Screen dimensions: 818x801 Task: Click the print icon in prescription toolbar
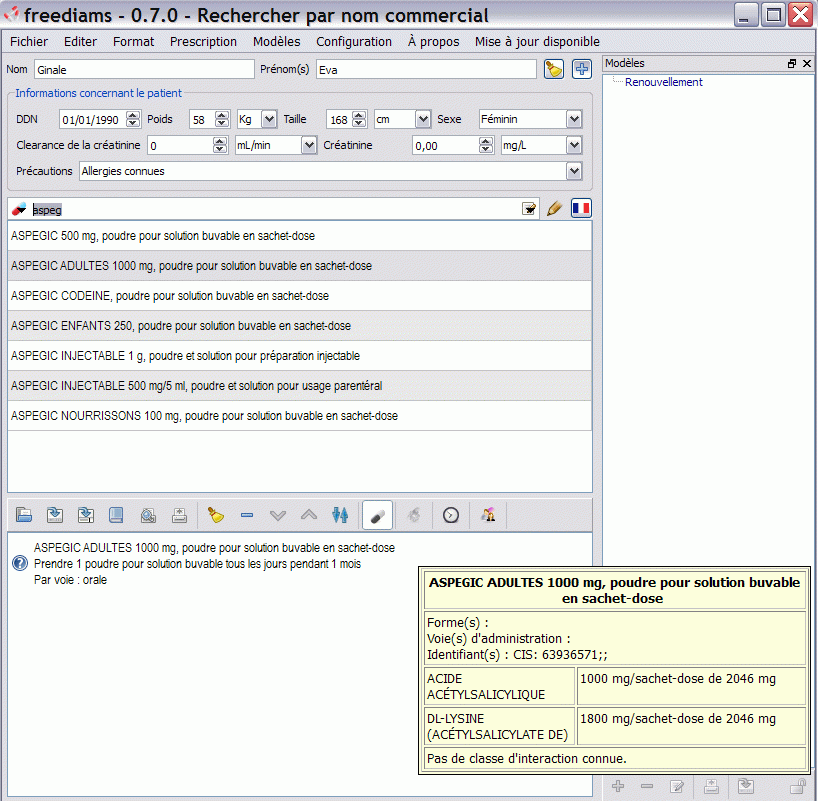[179, 515]
